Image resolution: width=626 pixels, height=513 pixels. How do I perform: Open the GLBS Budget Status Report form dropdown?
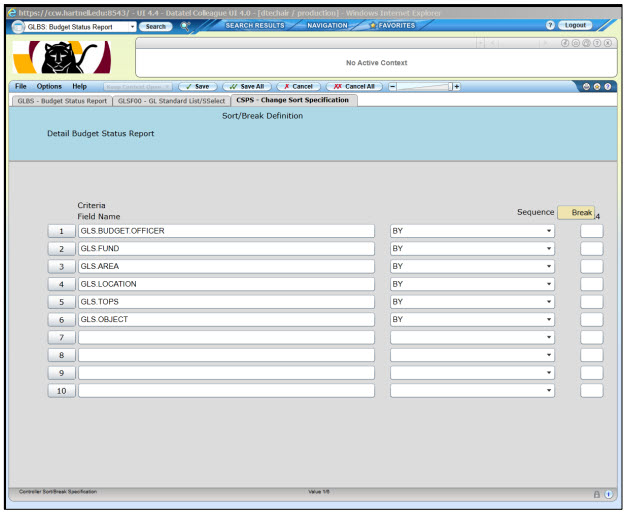(132, 27)
